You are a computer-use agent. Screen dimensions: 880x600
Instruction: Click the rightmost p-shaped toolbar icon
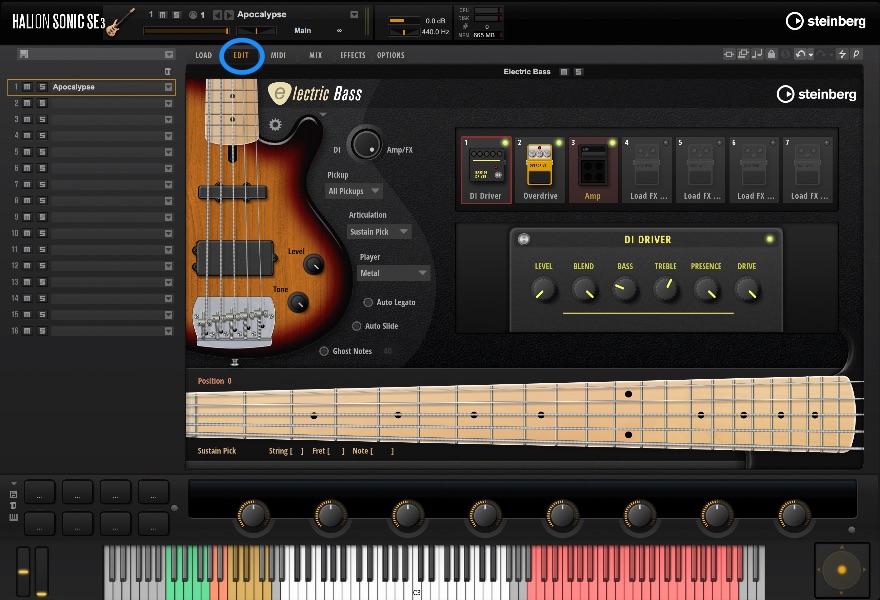(x=856, y=54)
